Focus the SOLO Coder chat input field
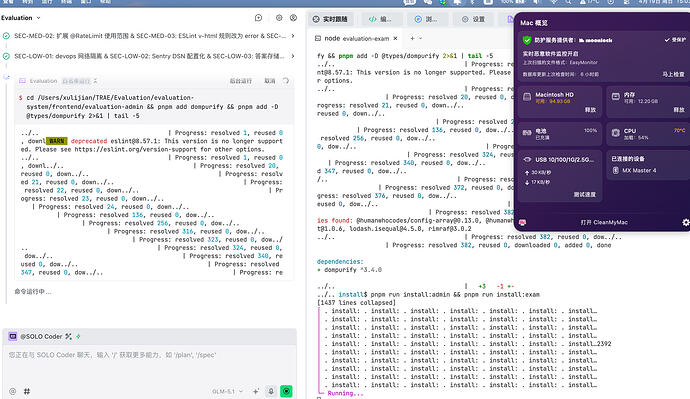Viewport: 690px width, 399px height. point(150,364)
